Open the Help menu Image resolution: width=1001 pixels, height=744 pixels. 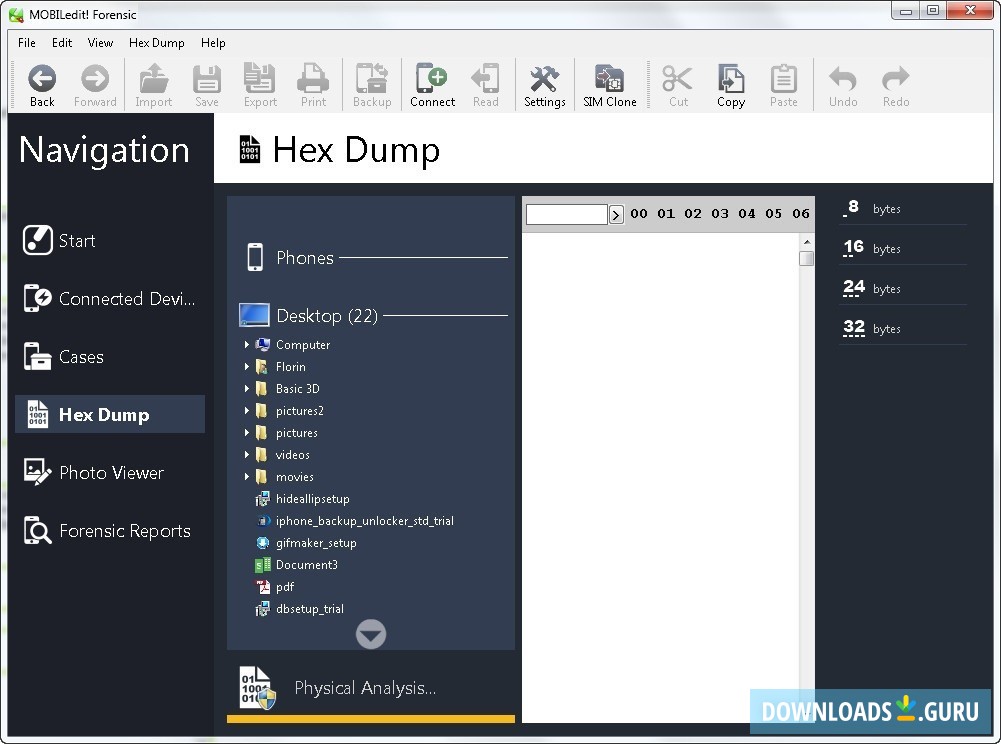coord(213,43)
